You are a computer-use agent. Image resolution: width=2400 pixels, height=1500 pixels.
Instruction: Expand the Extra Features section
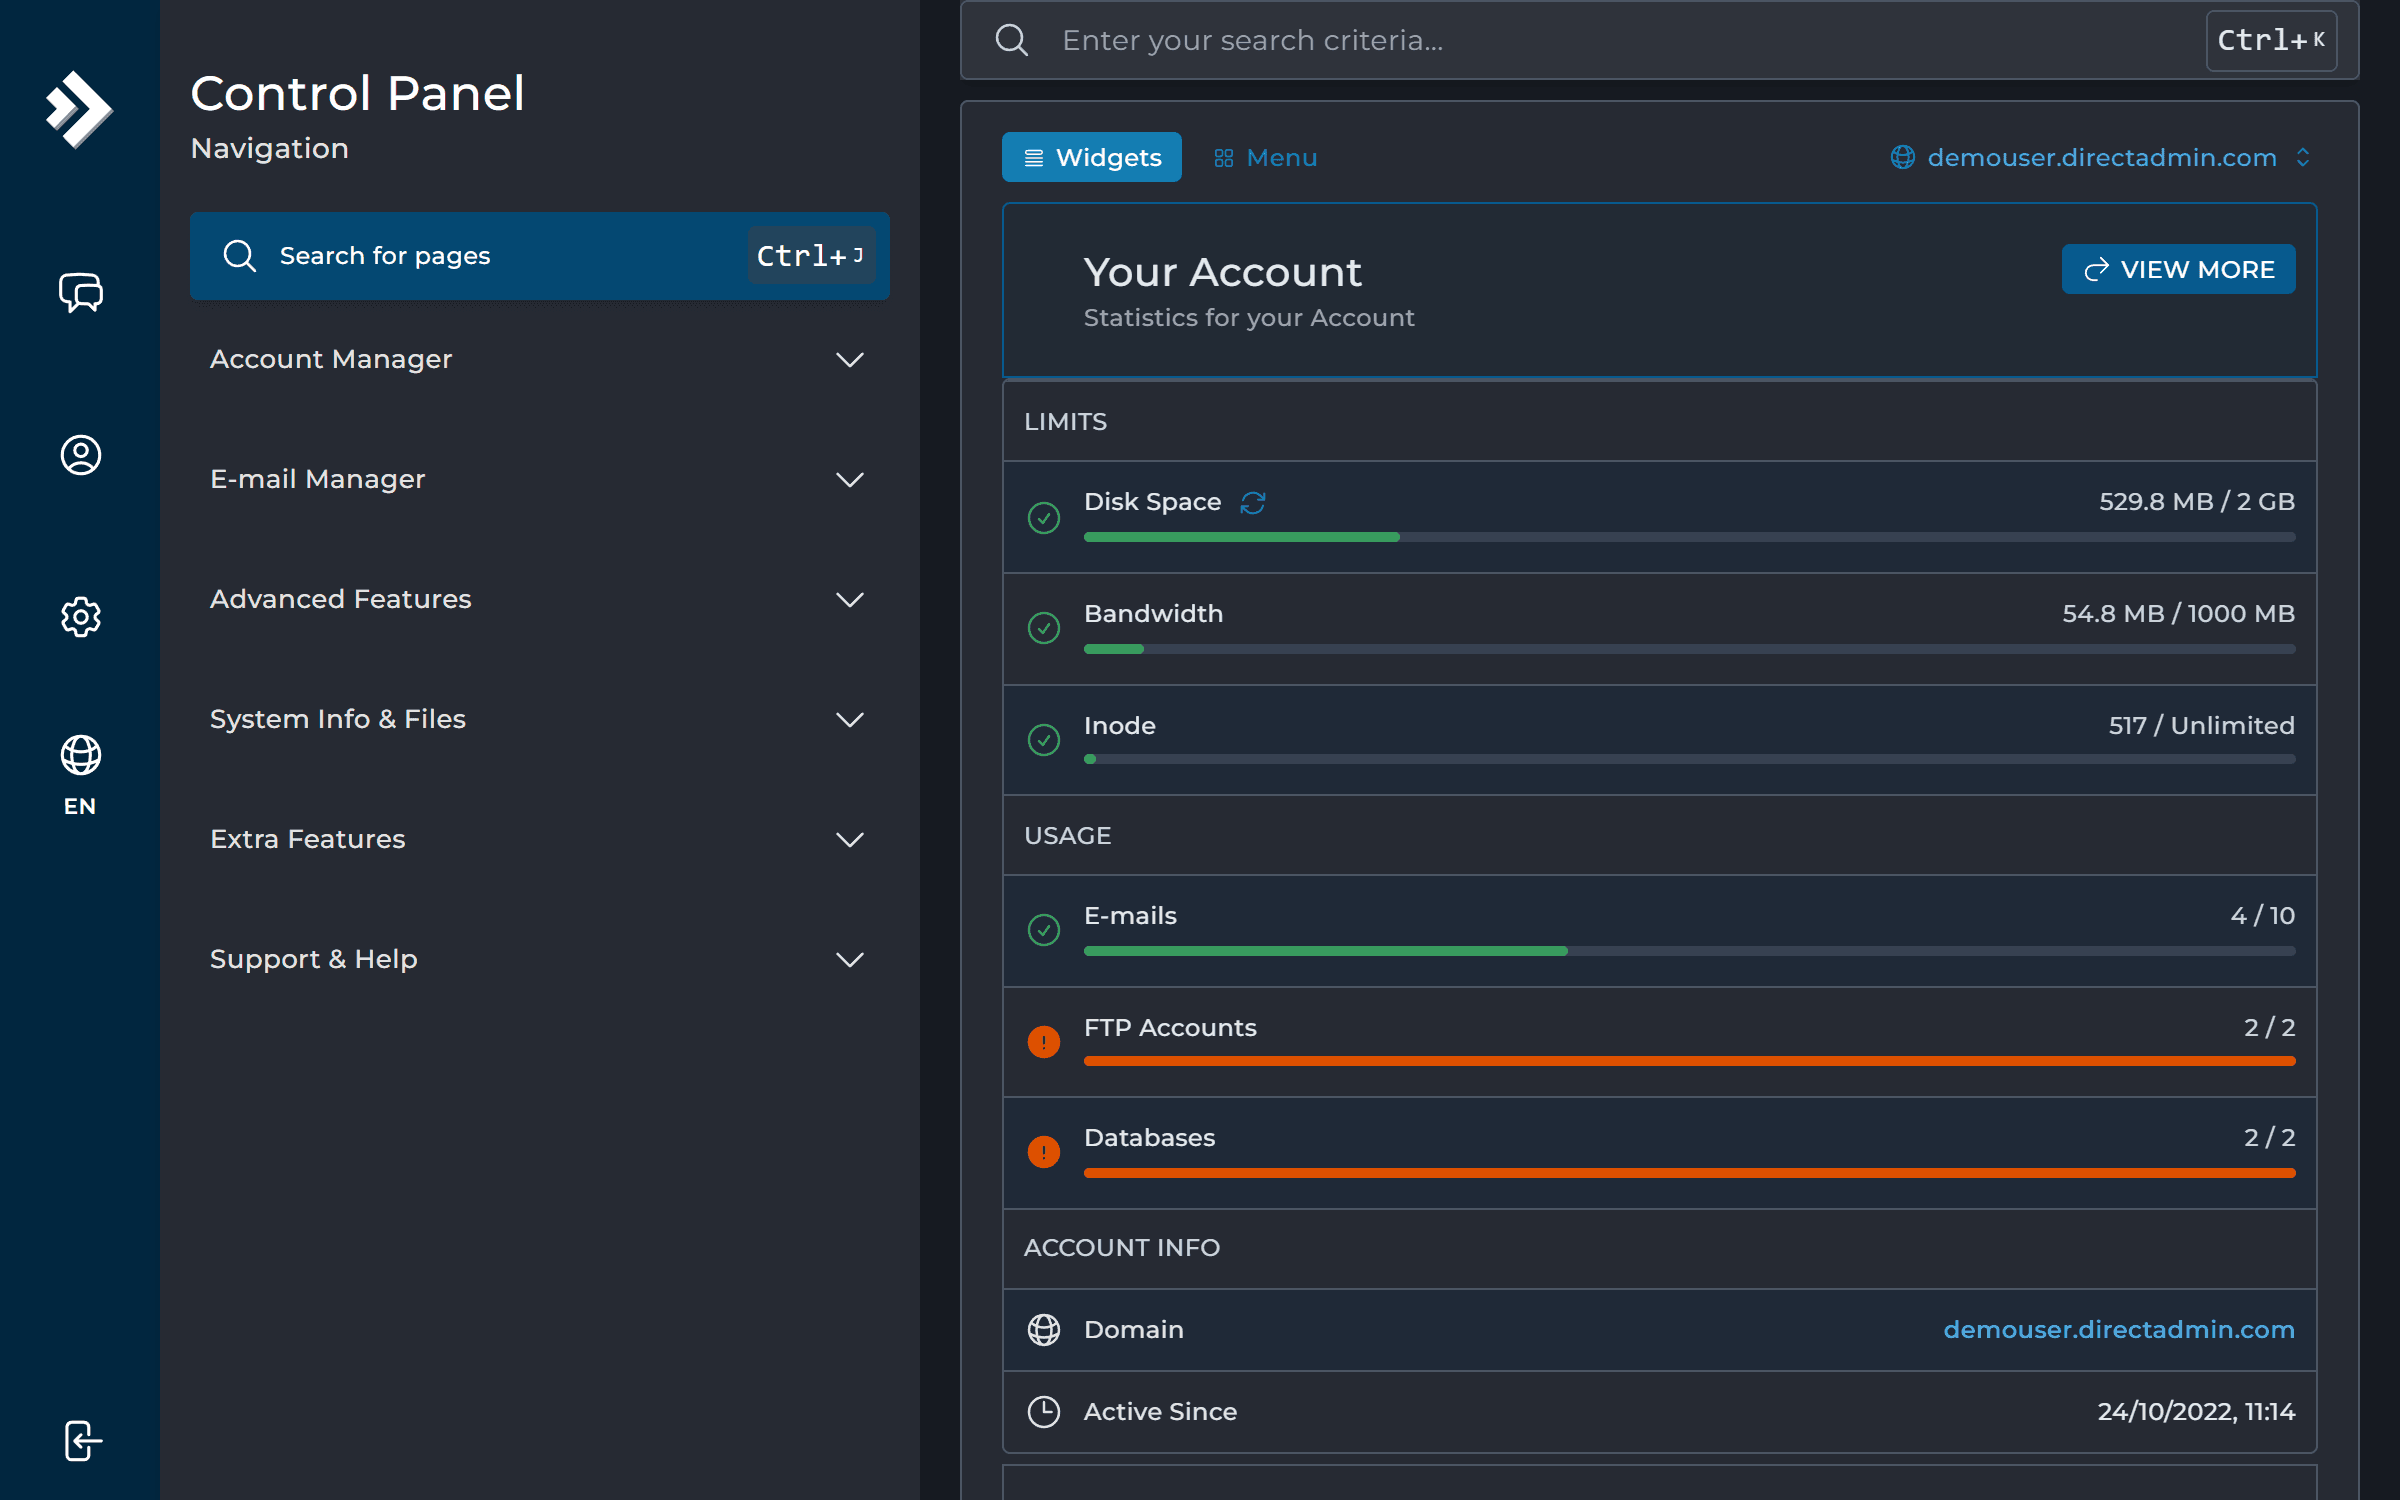click(540, 839)
